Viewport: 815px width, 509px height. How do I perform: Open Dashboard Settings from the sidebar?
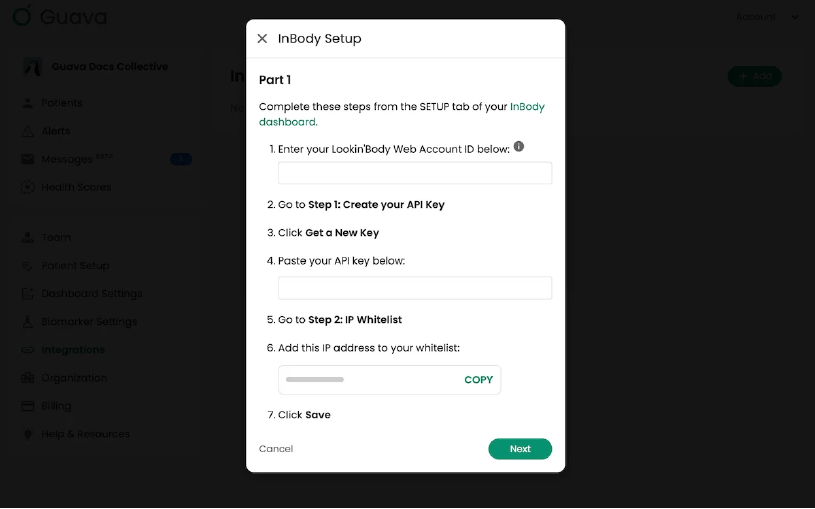pyautogui.click(x=91, y=294)
